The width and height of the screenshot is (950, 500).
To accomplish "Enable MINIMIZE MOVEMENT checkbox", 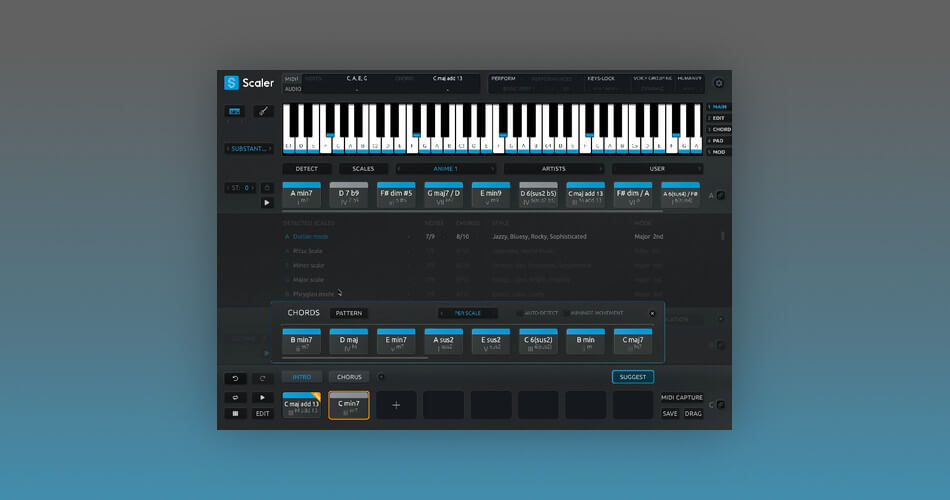I will pos(566,313).
